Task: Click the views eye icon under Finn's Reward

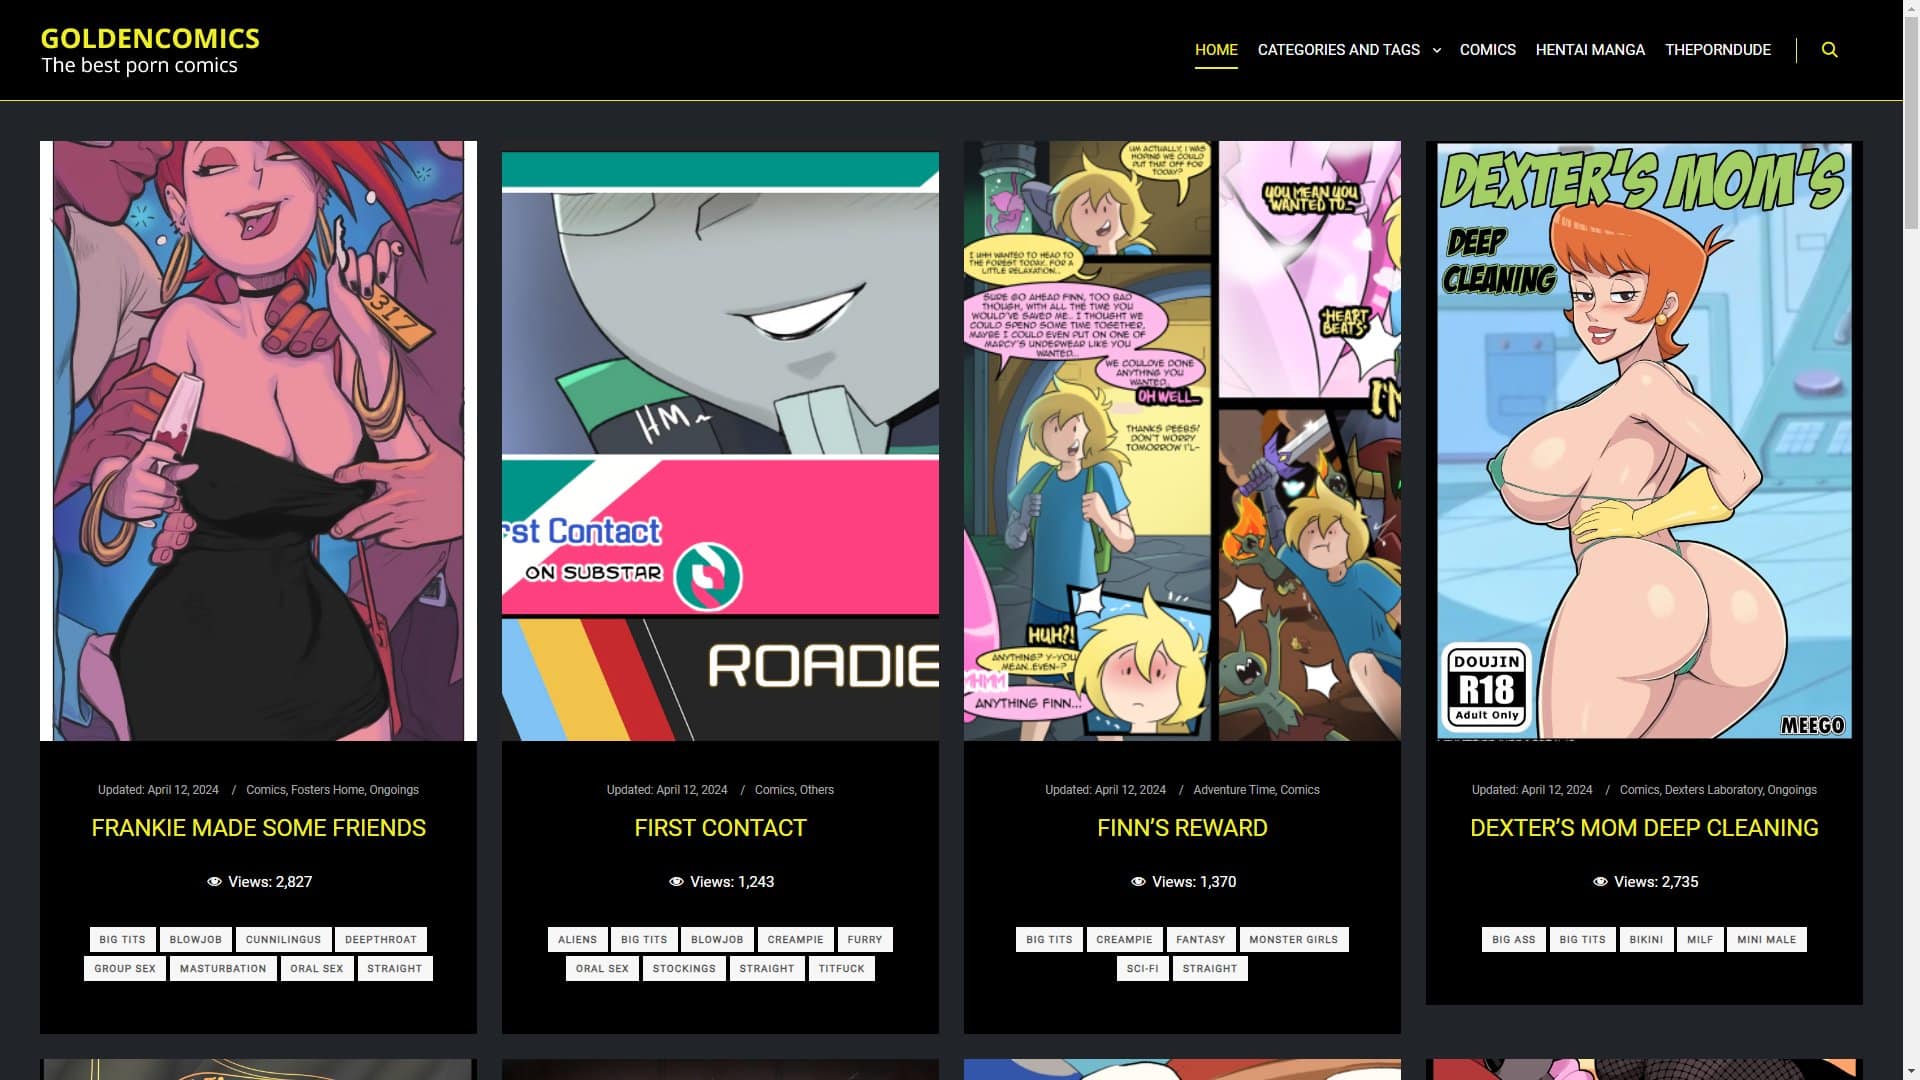Action: 1138,881
